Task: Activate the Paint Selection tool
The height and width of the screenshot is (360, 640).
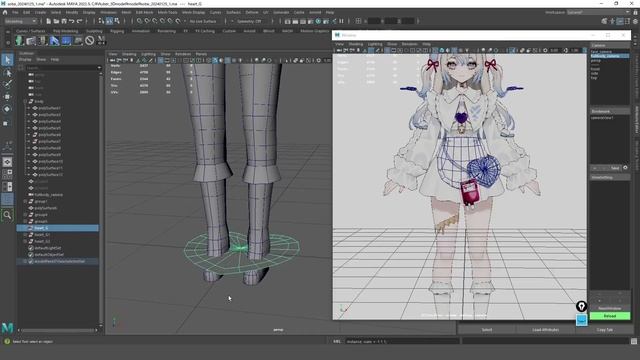Action: pyautogui.click(x=7, y=84)
